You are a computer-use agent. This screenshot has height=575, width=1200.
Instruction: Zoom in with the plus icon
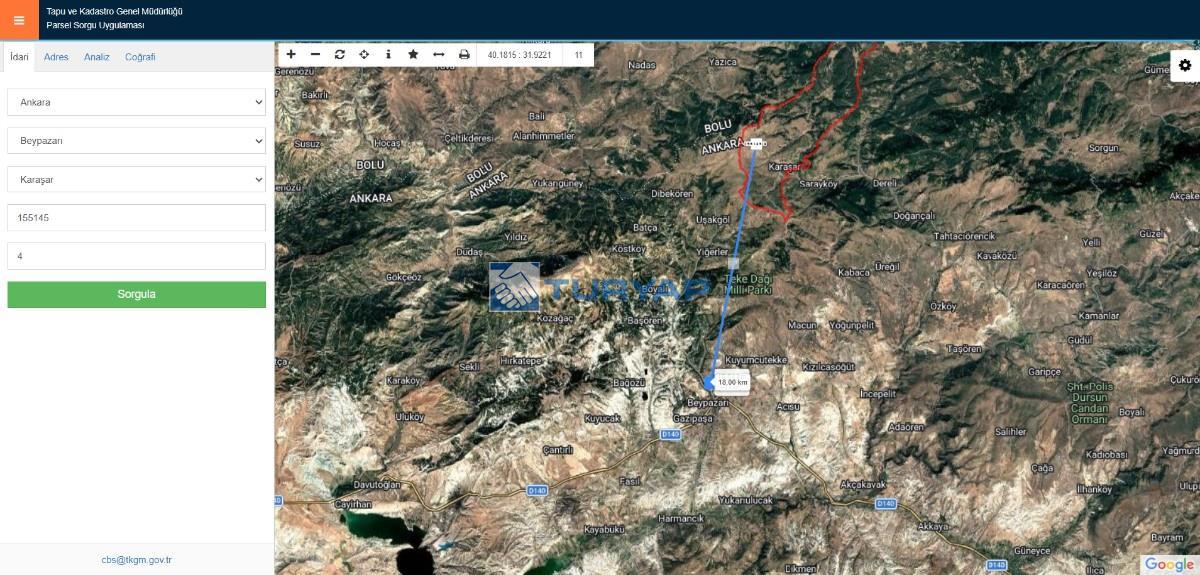(x=291, y=54)
